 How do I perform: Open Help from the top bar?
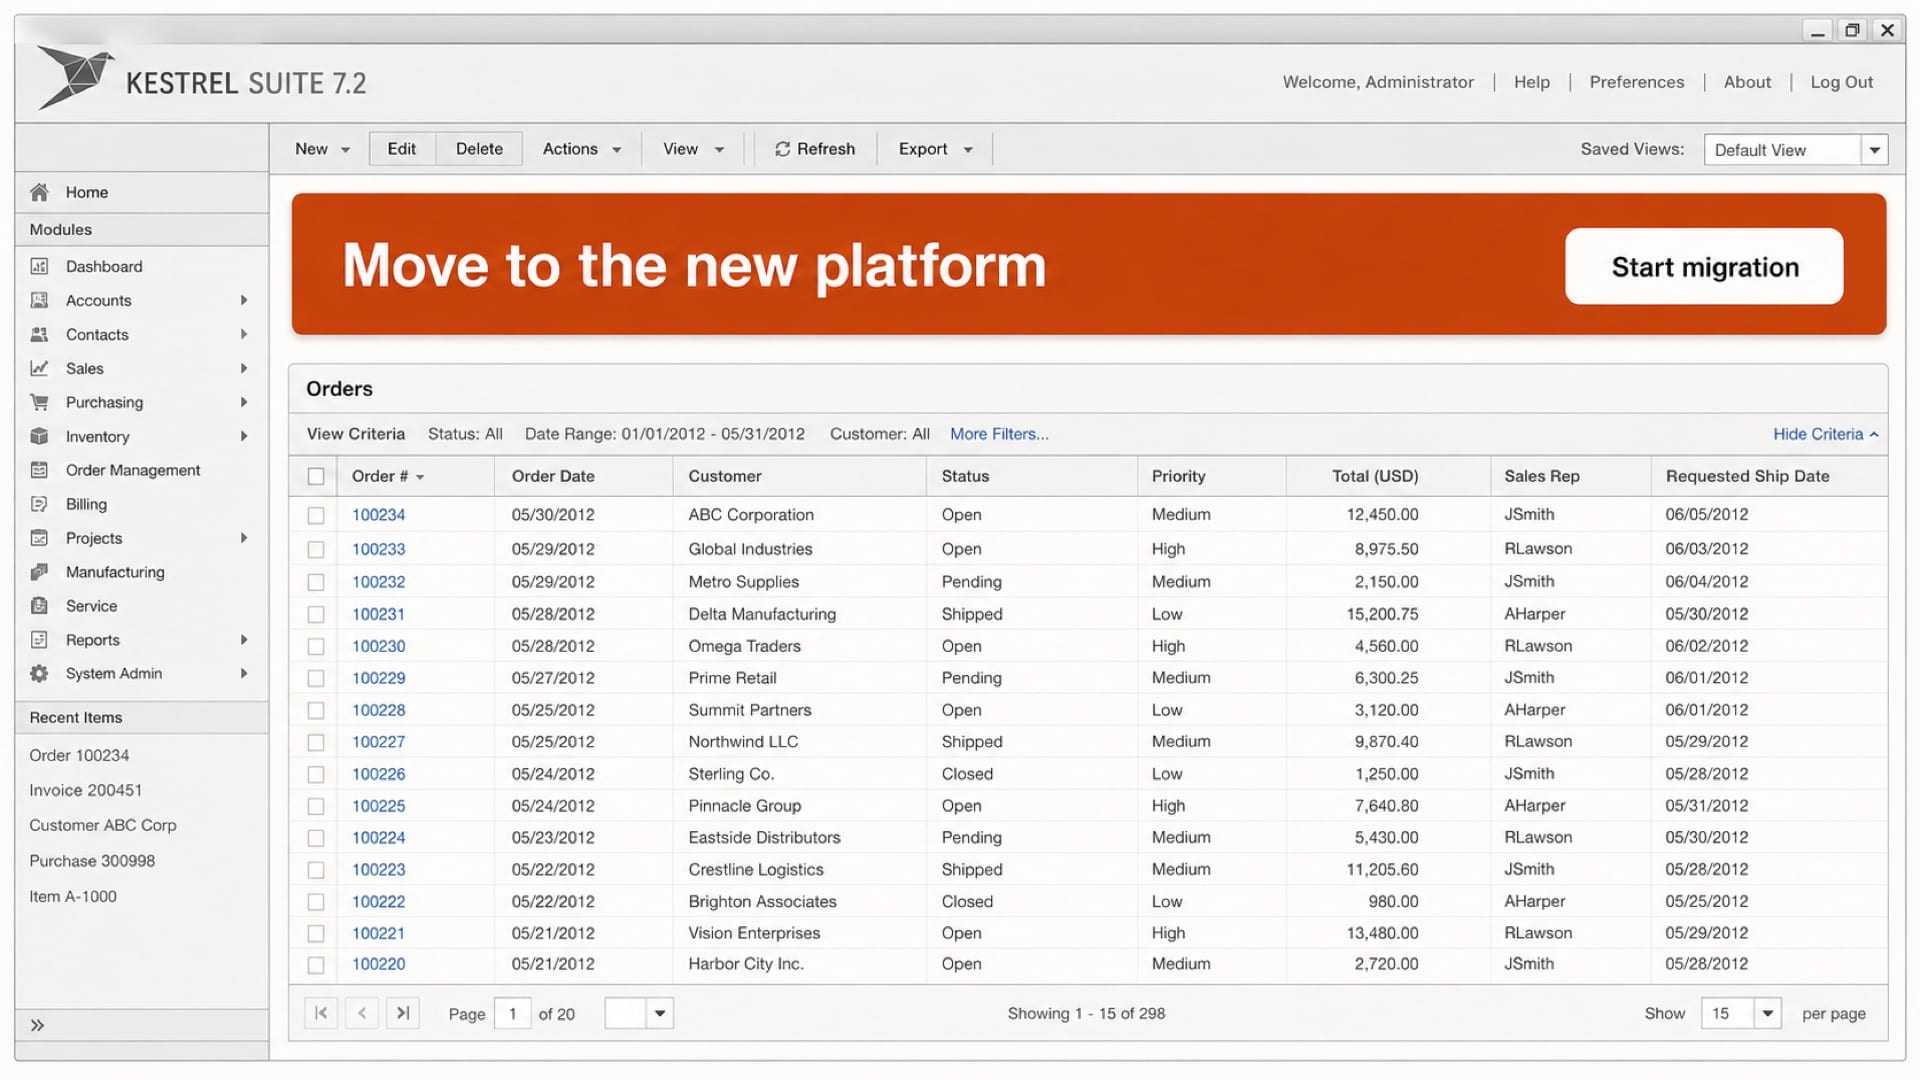tap(1531, 82)
